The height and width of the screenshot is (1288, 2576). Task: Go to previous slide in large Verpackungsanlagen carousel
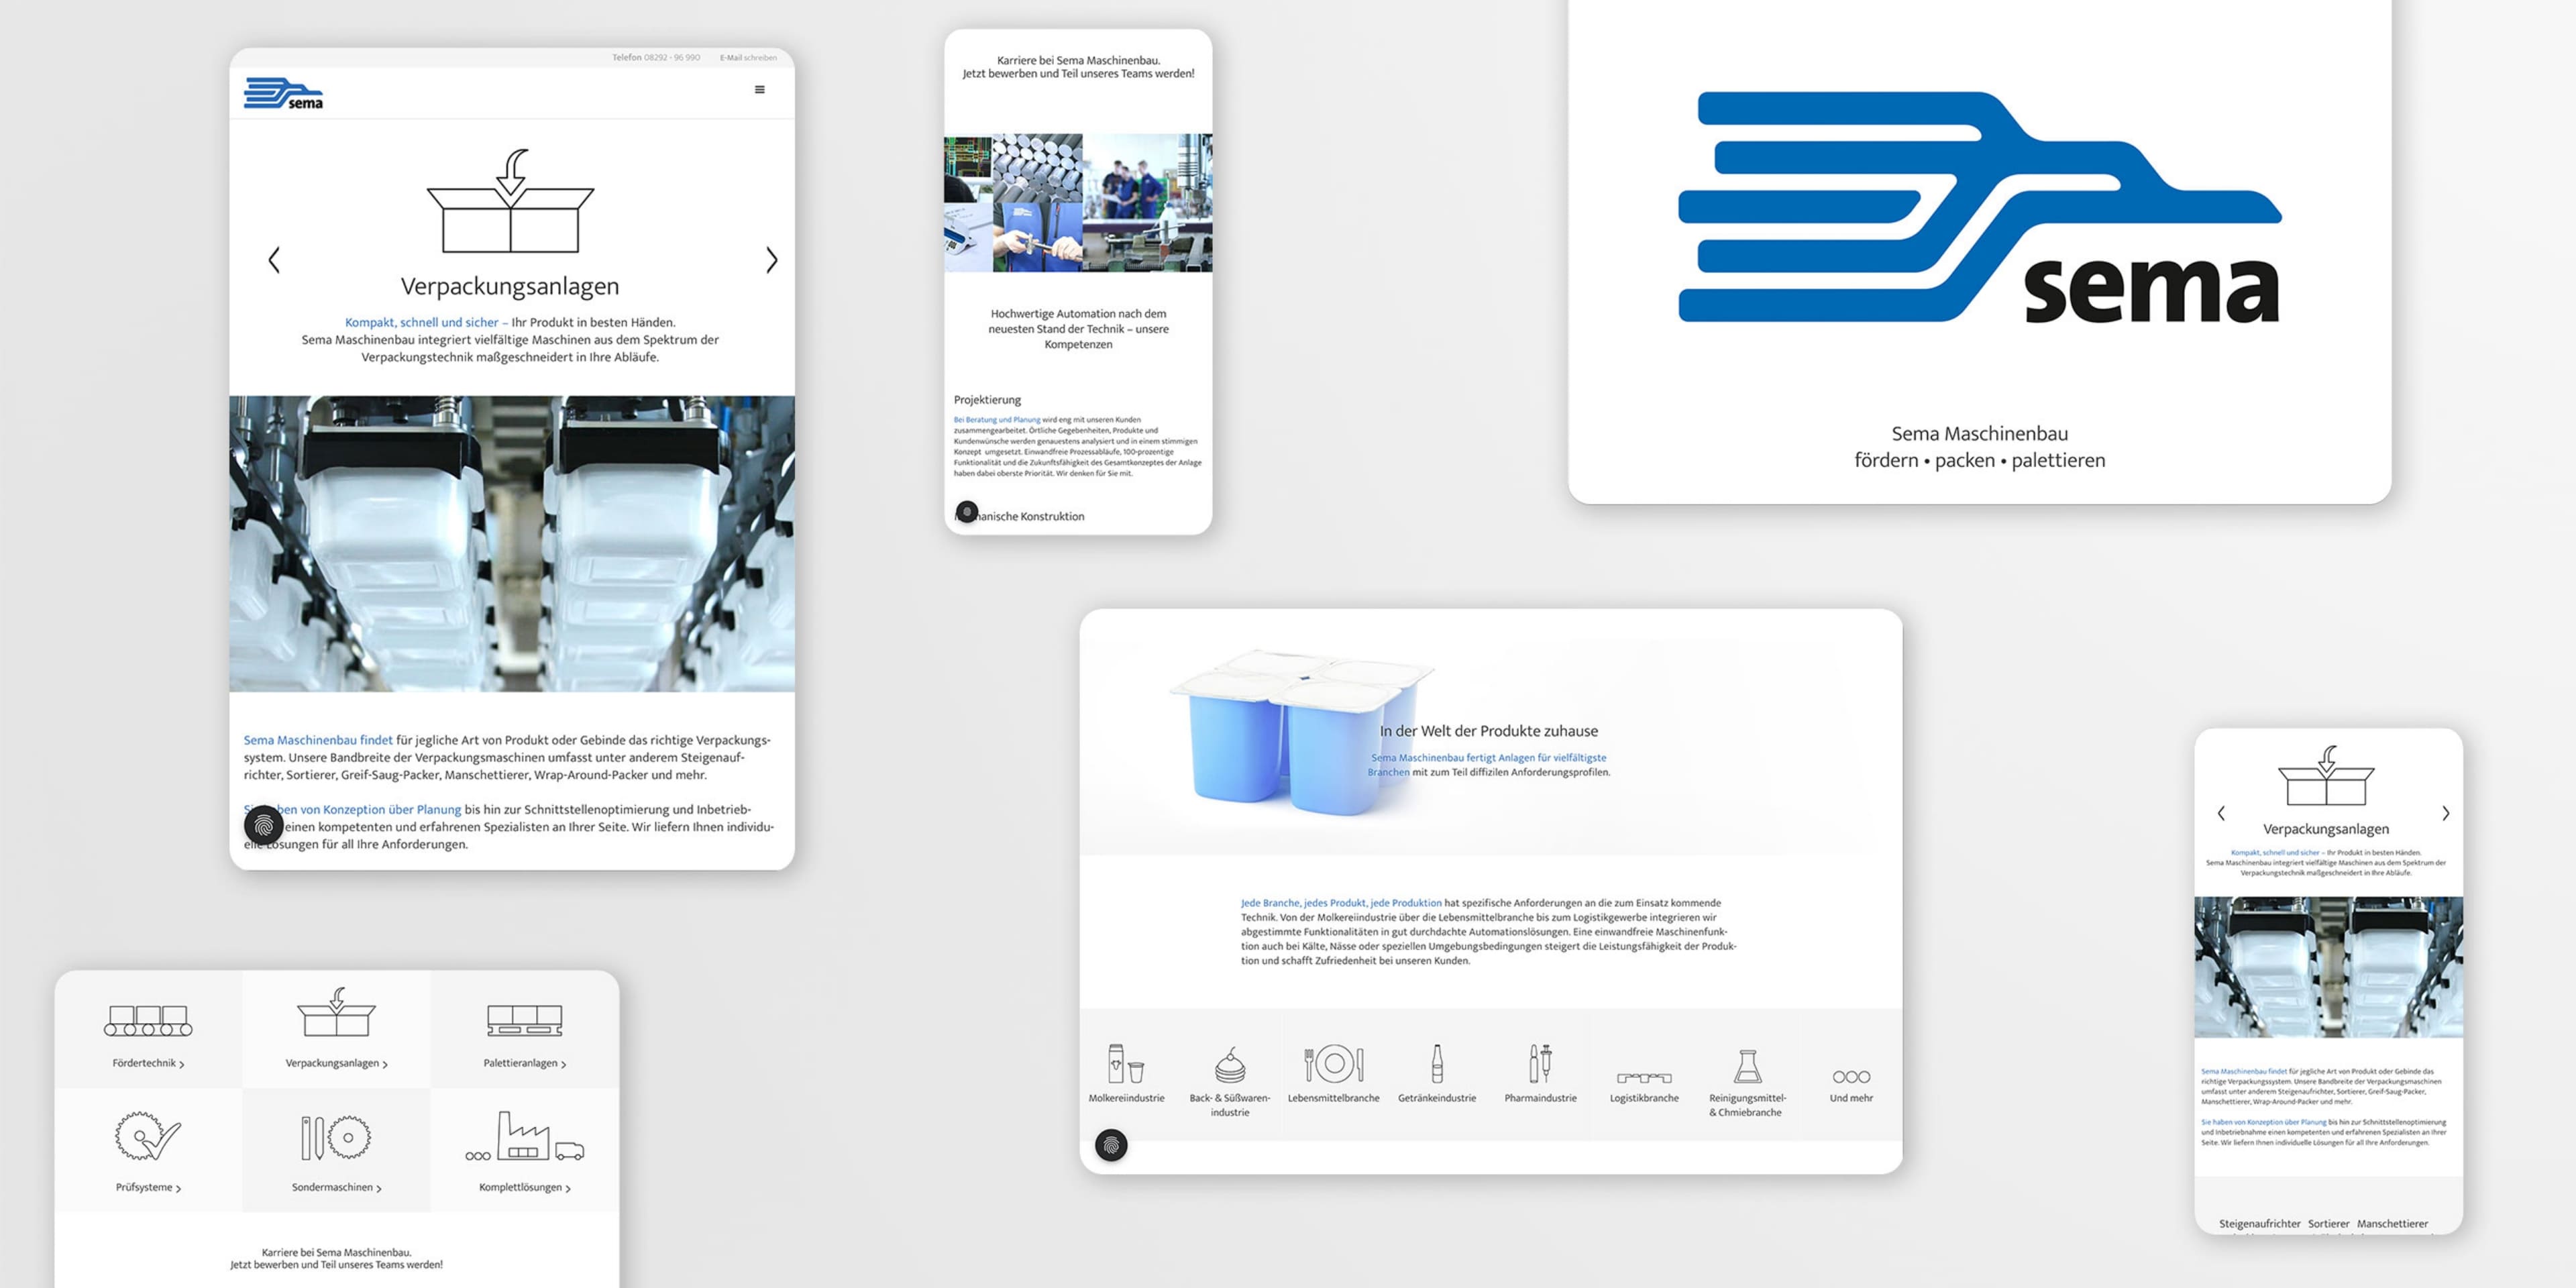tap(274, 260)
